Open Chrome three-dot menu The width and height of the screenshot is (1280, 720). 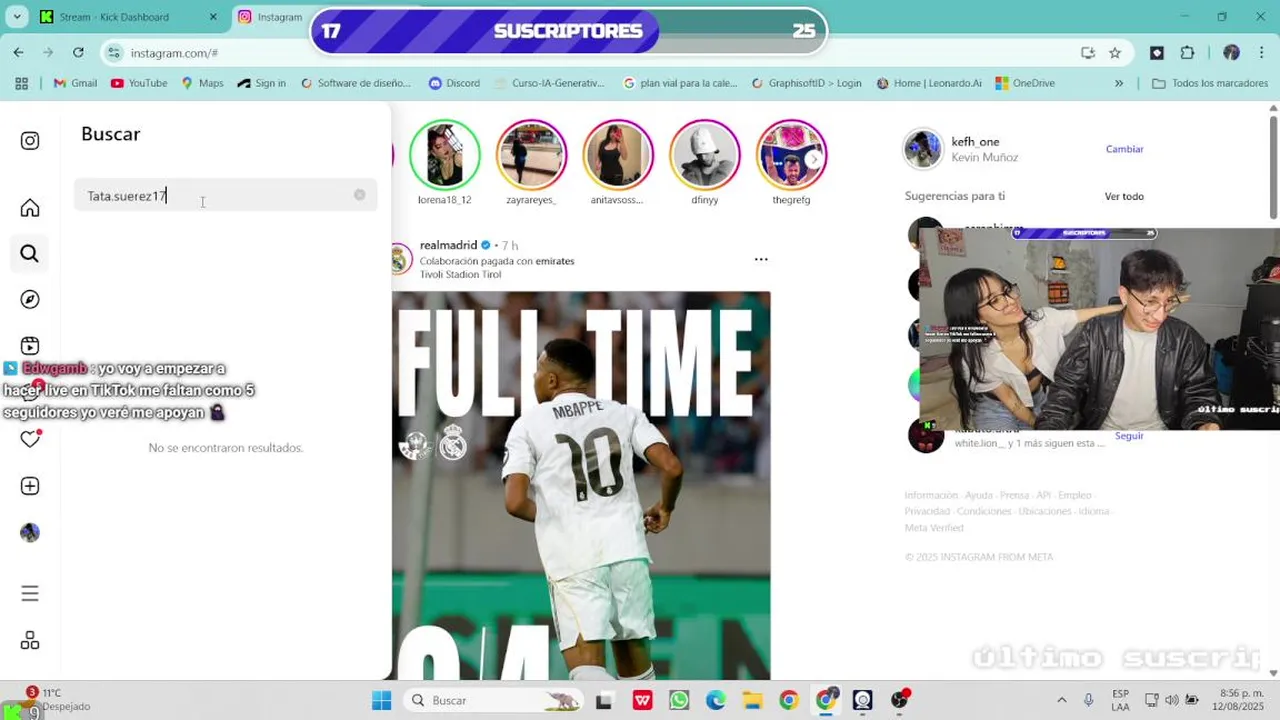1262,53
